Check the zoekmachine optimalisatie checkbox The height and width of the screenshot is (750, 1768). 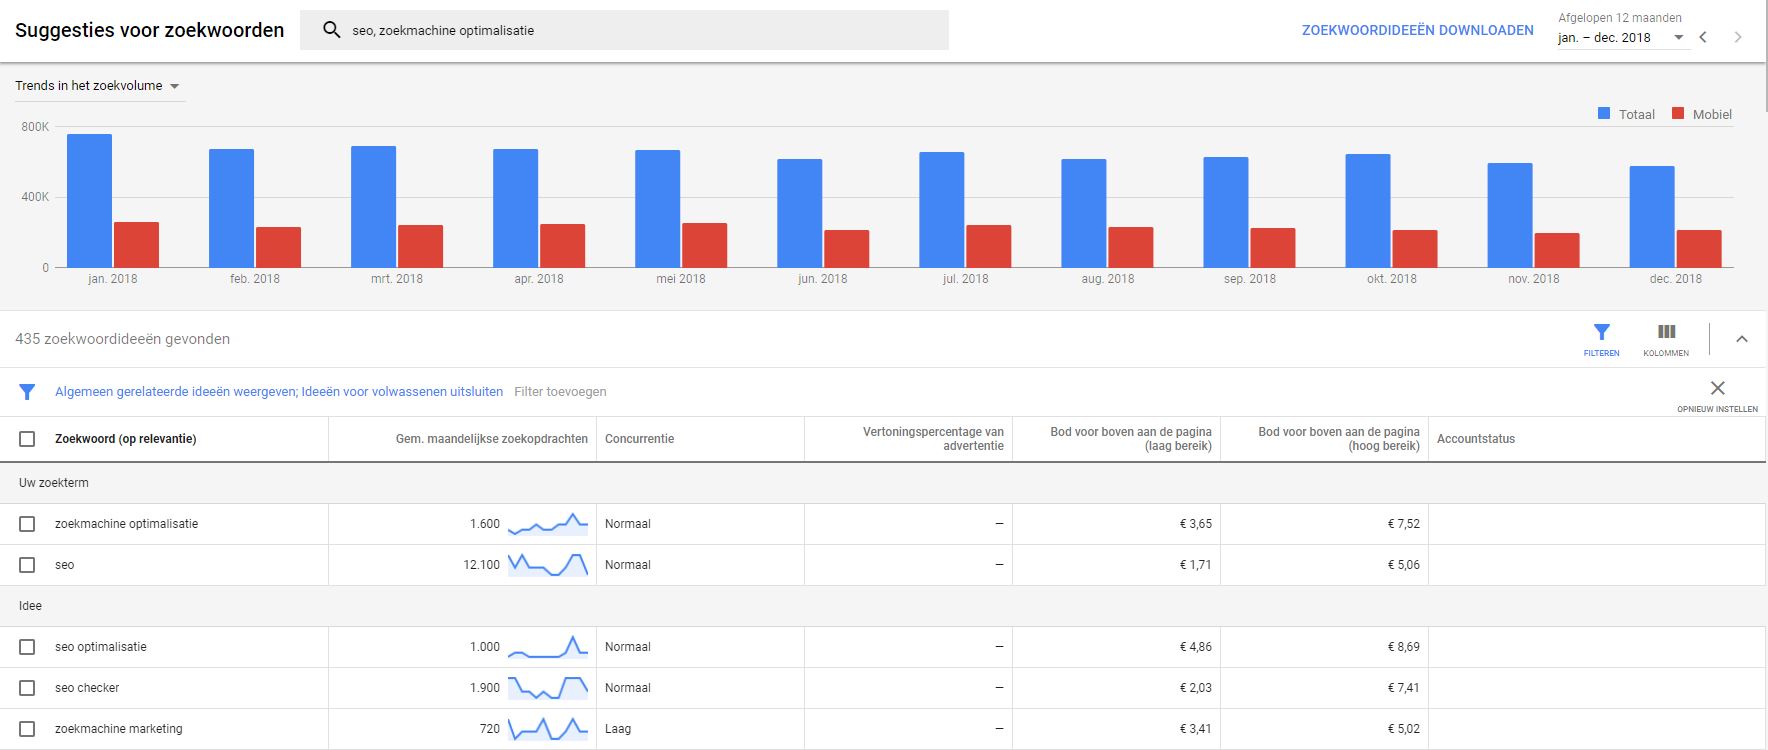point(27,524)
